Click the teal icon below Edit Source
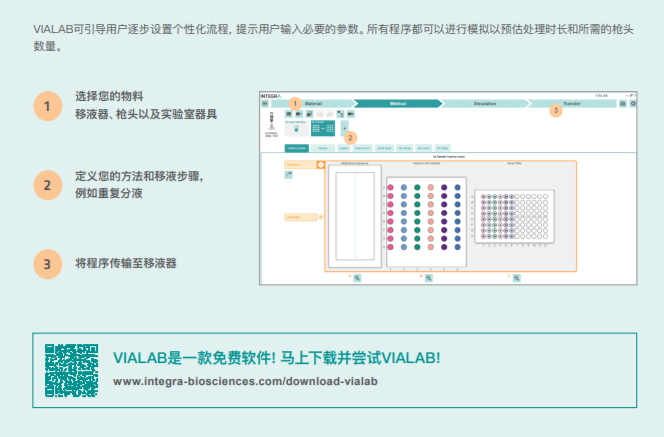The width and height of the screenshot is (664, 437). pyautogui.click(x=288, y=174)
